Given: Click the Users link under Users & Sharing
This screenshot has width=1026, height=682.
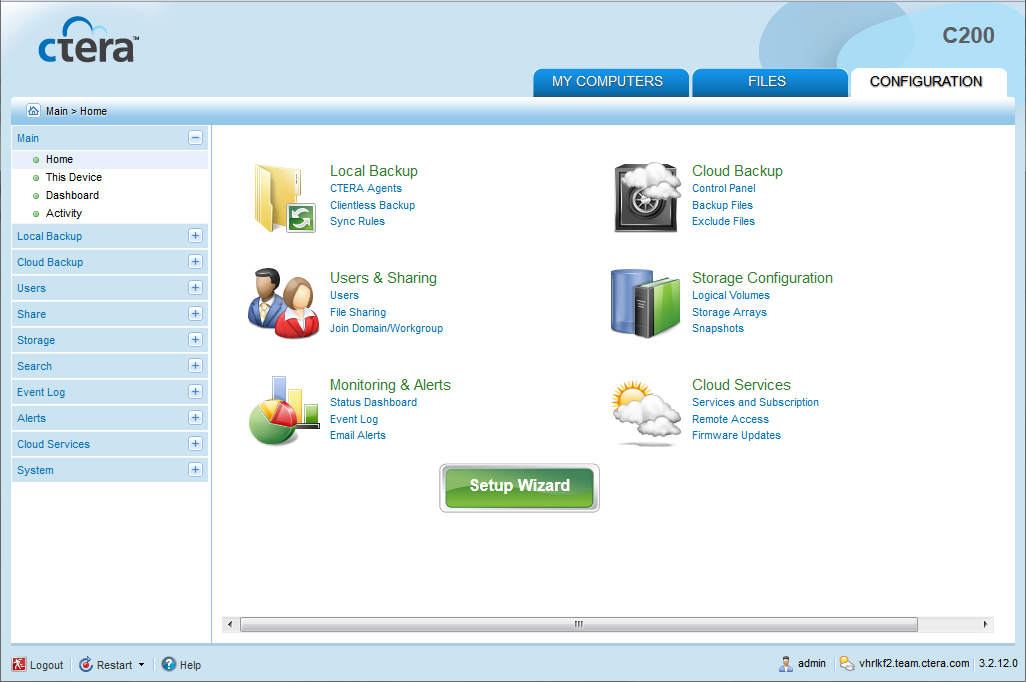Looking at the screenshot, I should (x=344, y=296).
